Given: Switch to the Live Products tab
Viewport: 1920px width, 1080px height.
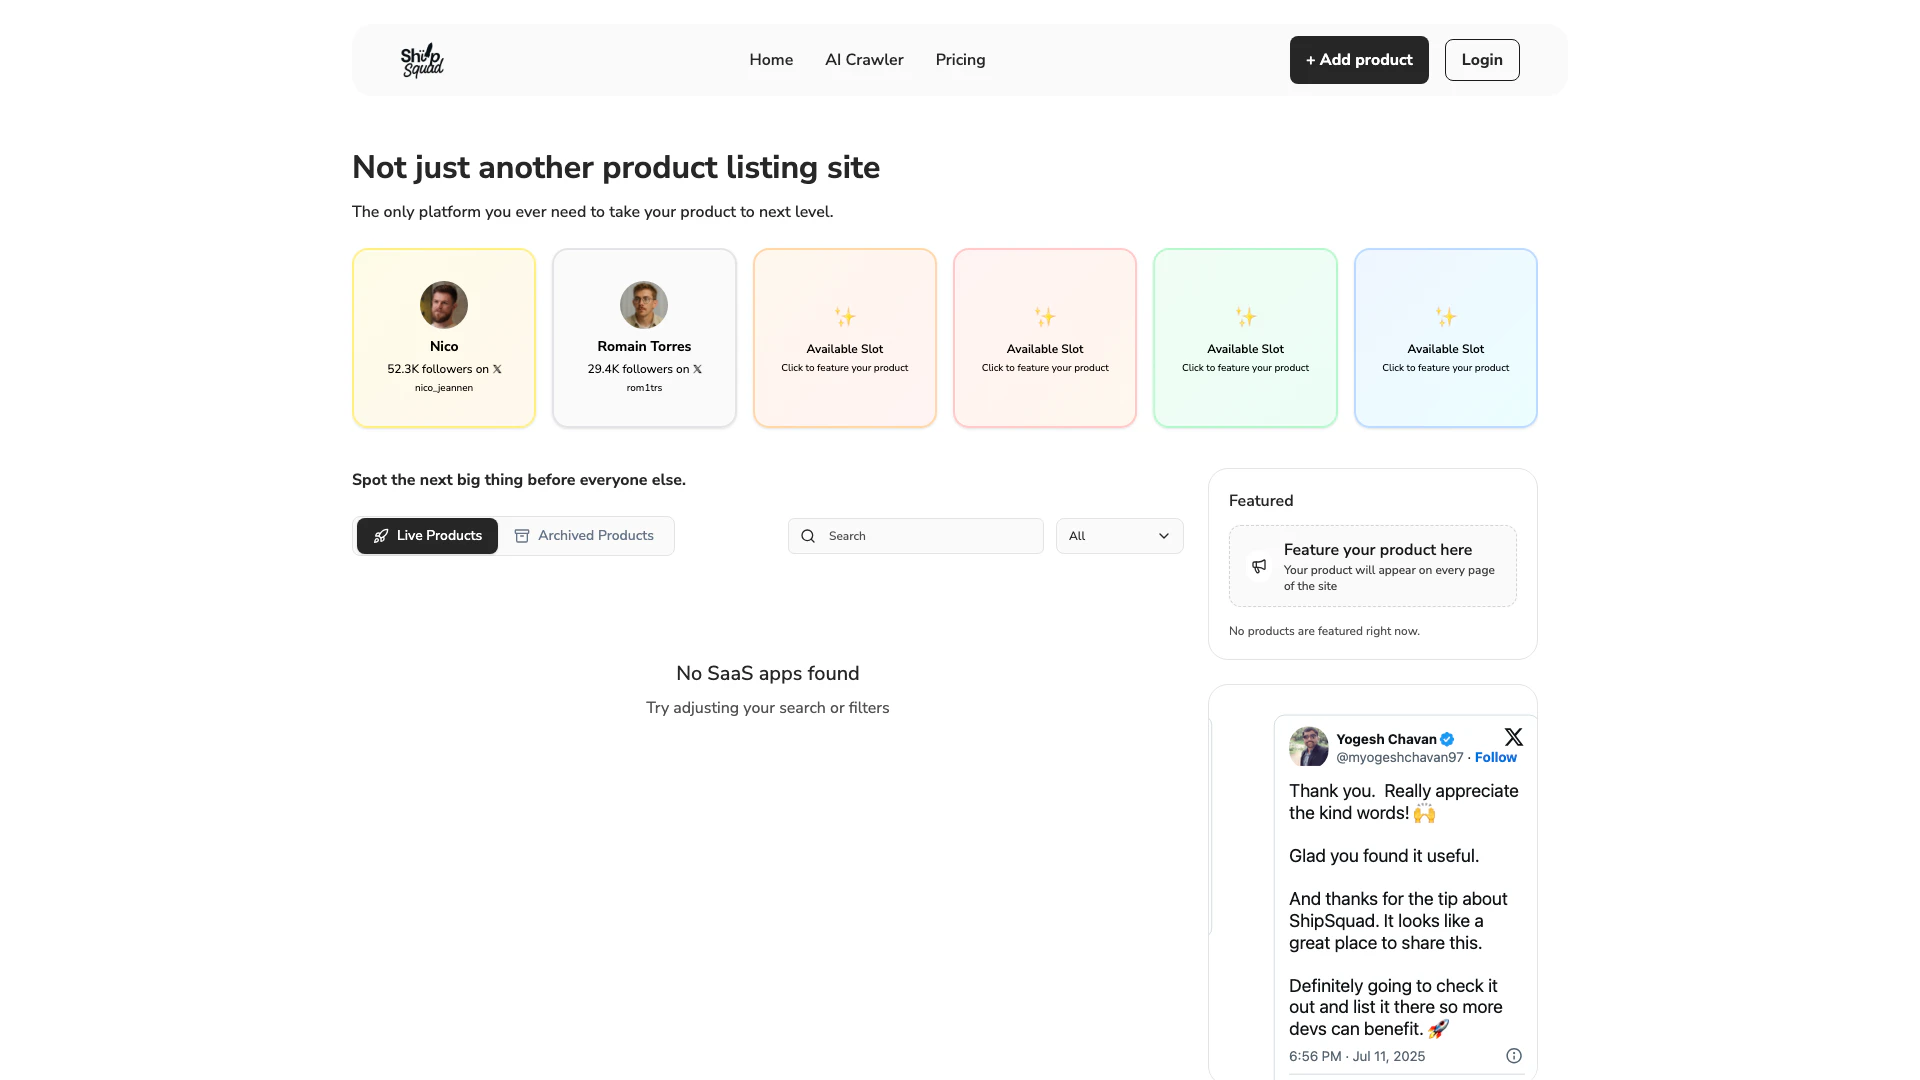Looking at the screenshot, I should (x=427, y=536).
